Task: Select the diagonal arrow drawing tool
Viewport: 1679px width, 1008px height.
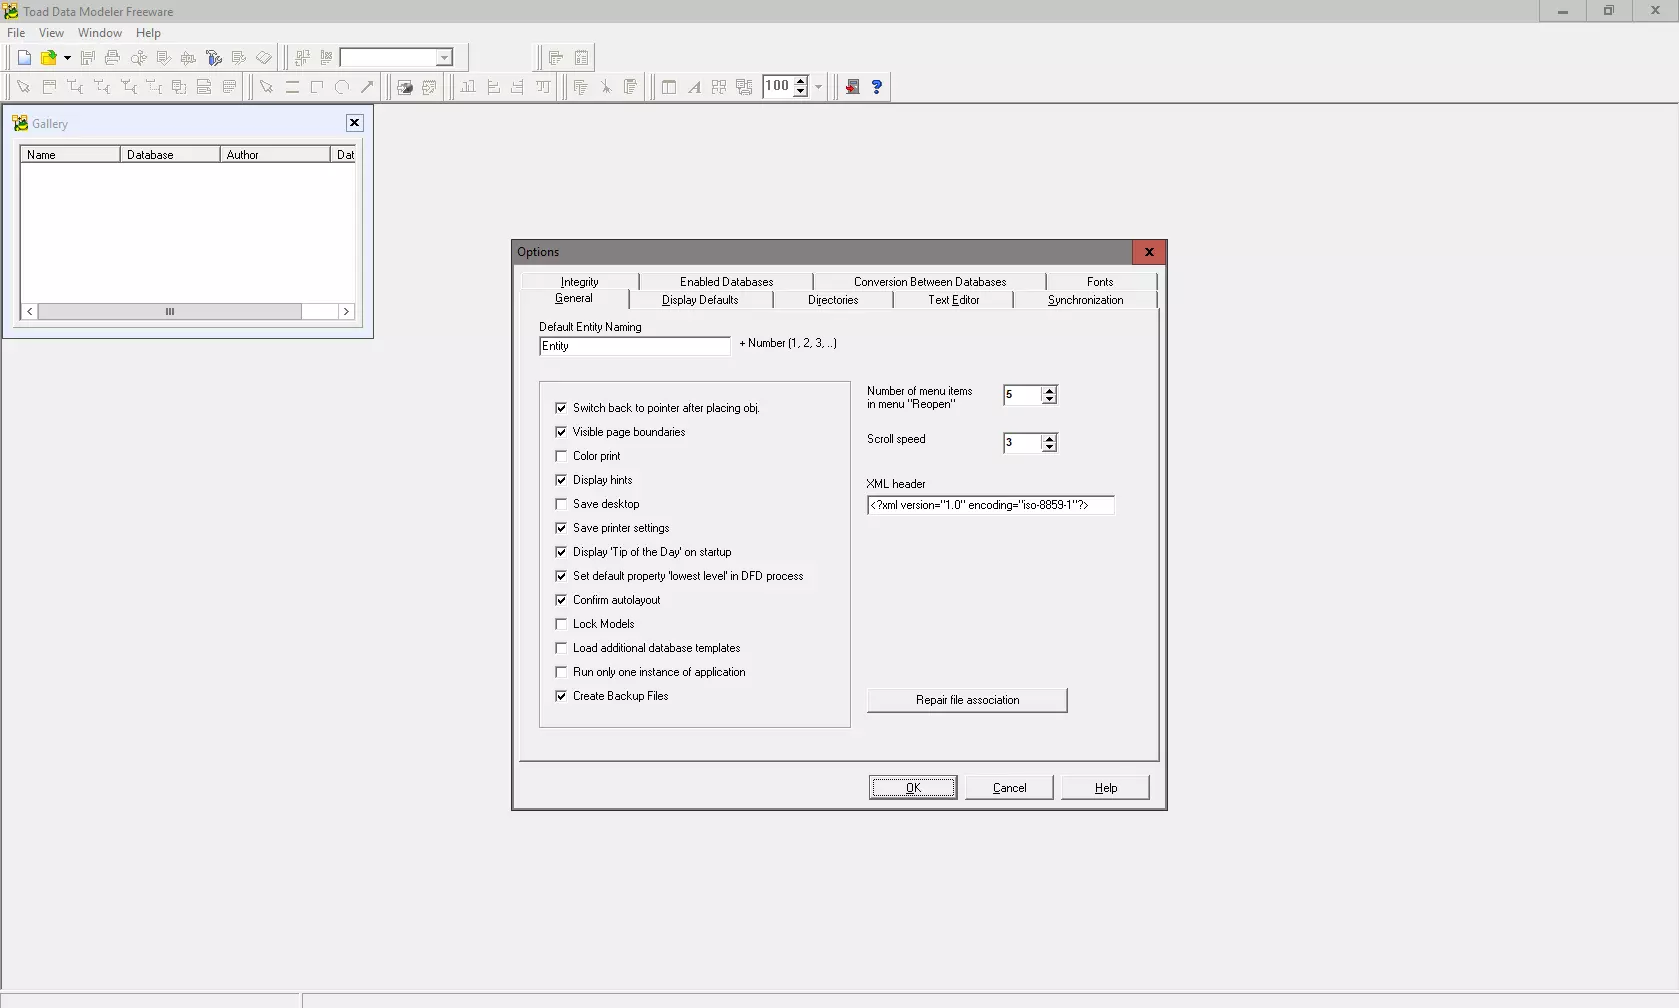Action: pyautogui.click(x=367, y=87)
